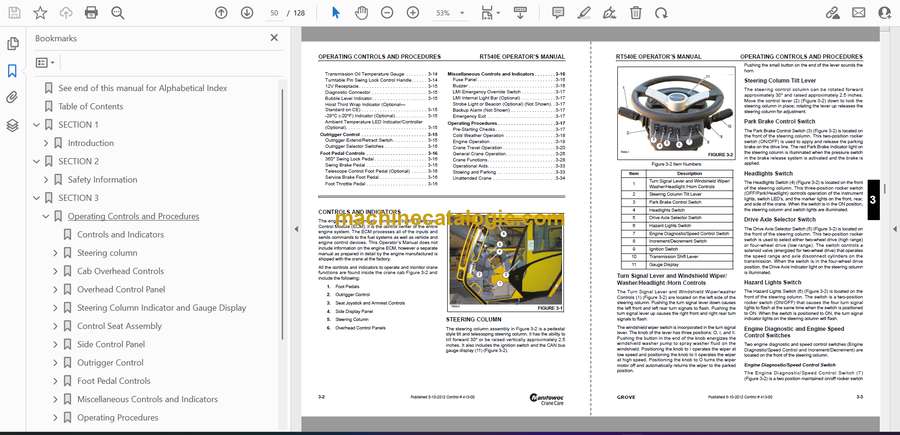Open the Layers panel icon
This screenshot has height=435, width=900.
[x=12, y=126]
